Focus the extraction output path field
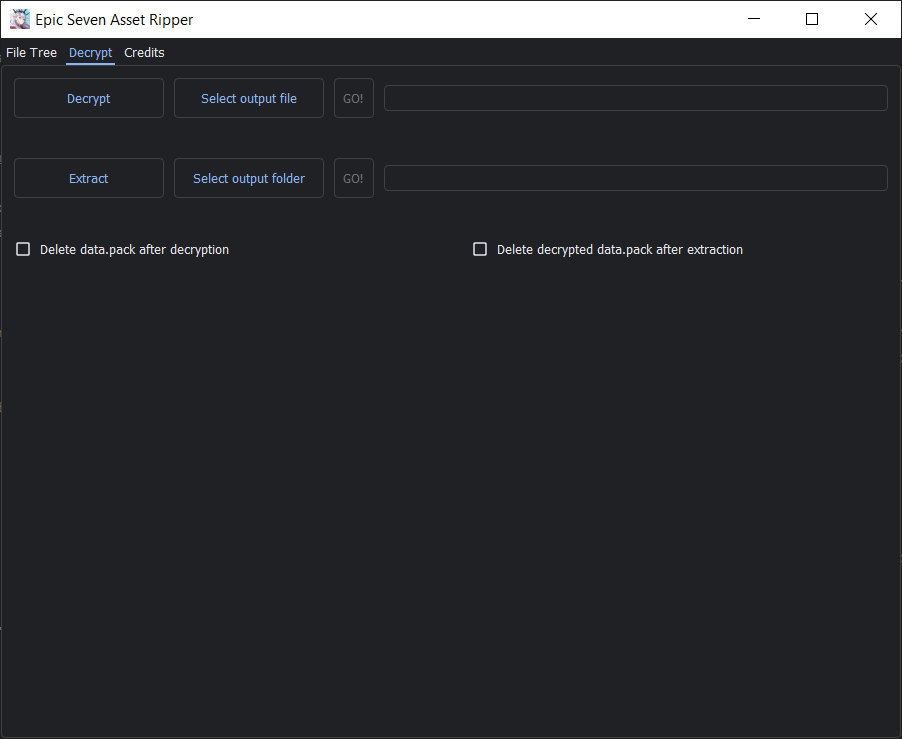 635,177
